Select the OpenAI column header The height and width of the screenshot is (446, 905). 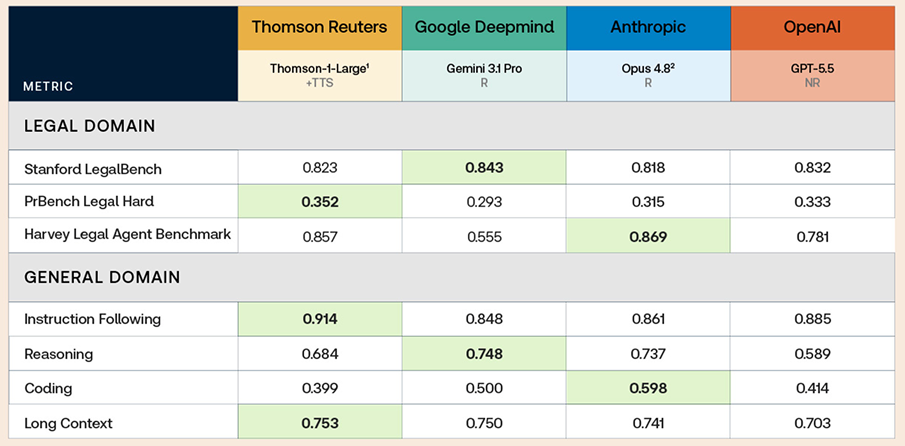(x=813, y=28)
